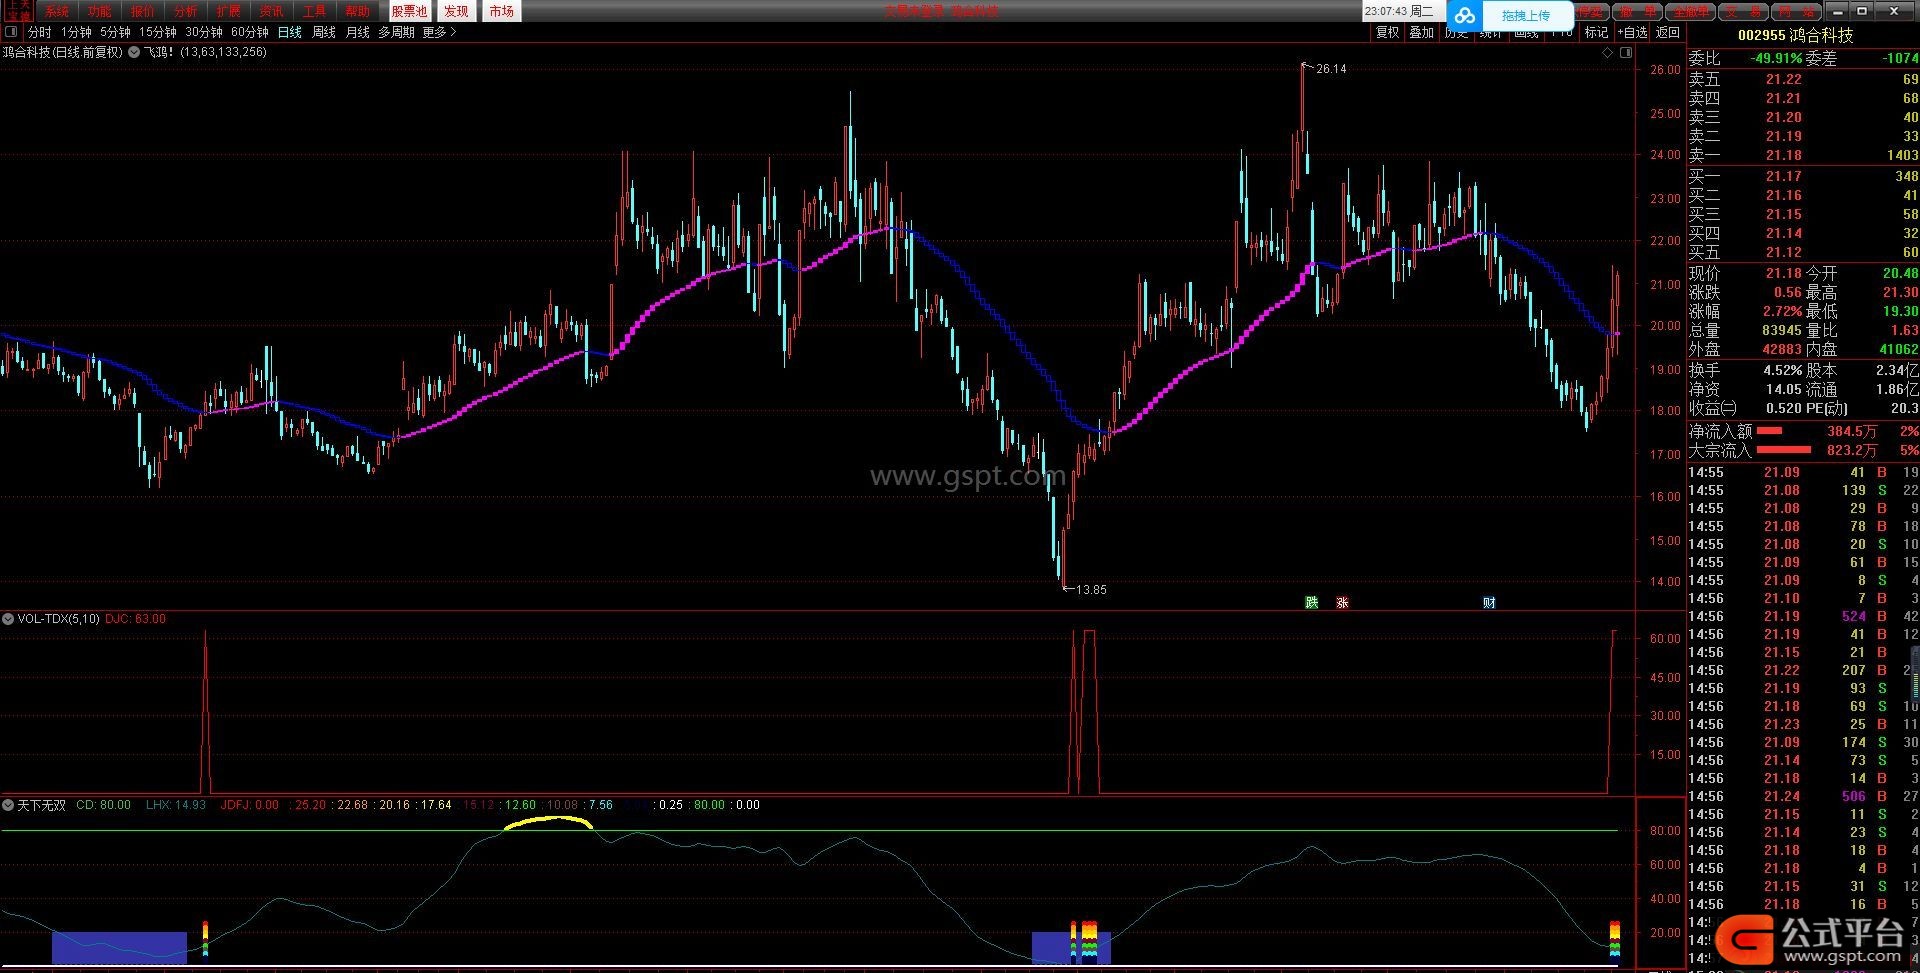
Task: Click the 撤单 cancel order button
Action: point(1637,12)
